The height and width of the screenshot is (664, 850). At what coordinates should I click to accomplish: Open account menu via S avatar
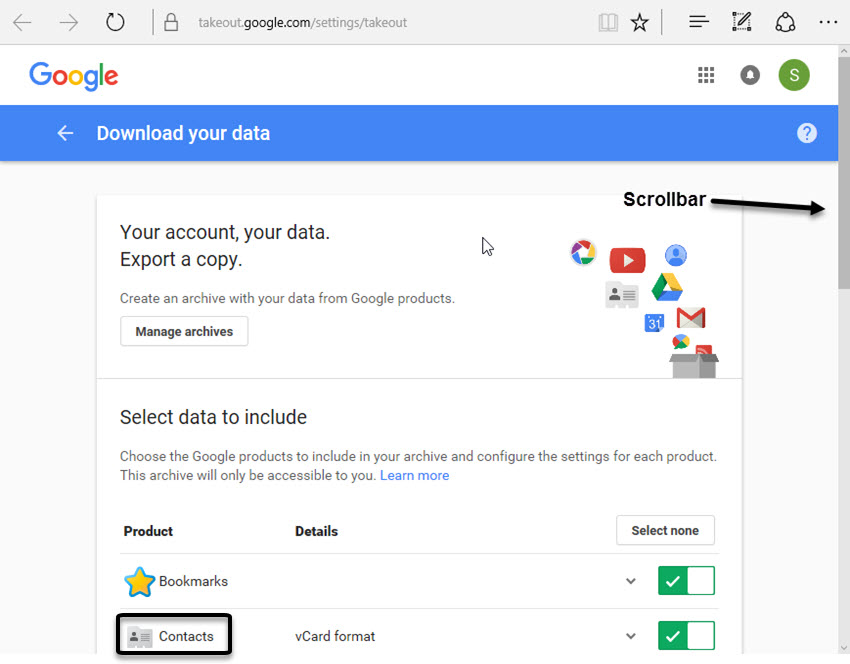tap(794, 75)
